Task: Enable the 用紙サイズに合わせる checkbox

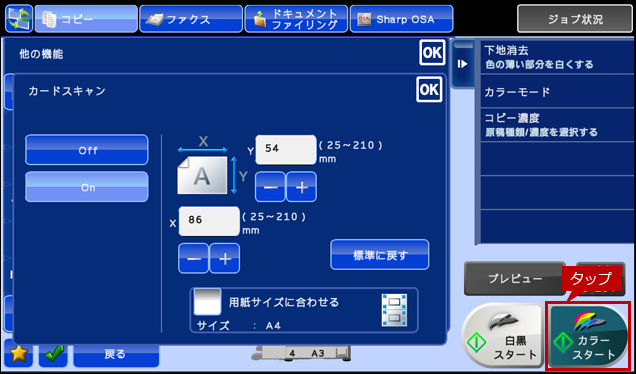Action: [x=207, y=302]
